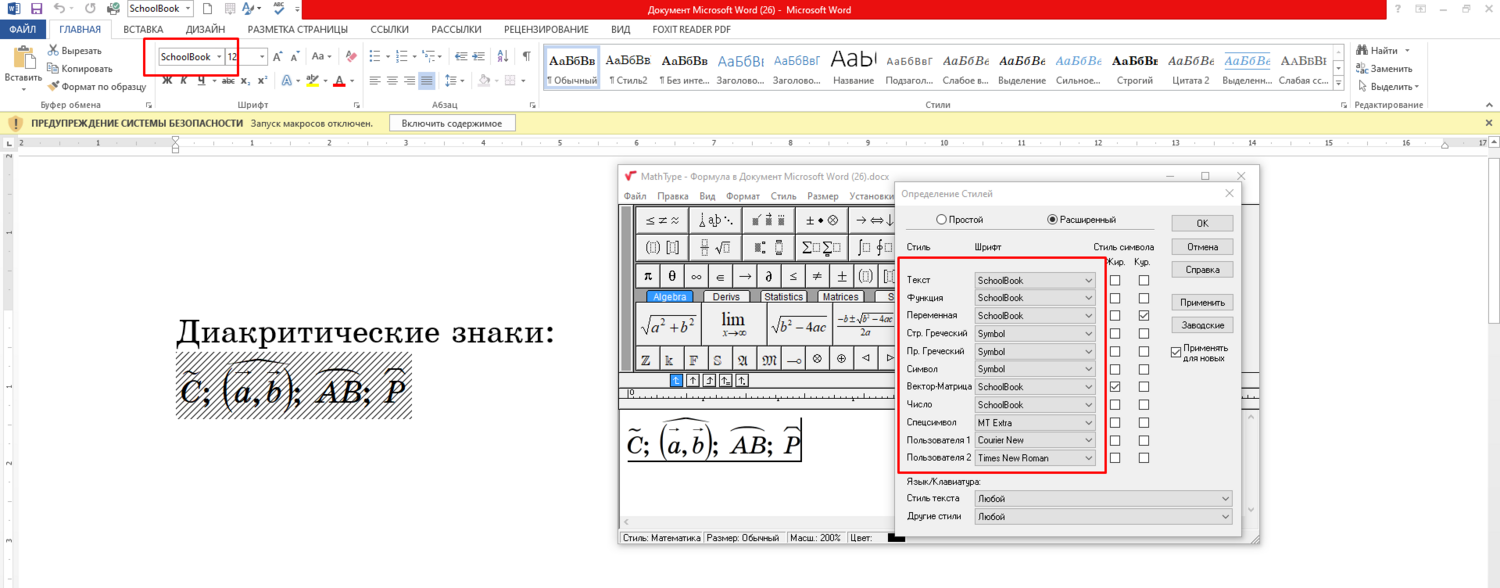Click the partial derivative symbol button
This screenshot has height=588, width=1500.
click(768, 276)
